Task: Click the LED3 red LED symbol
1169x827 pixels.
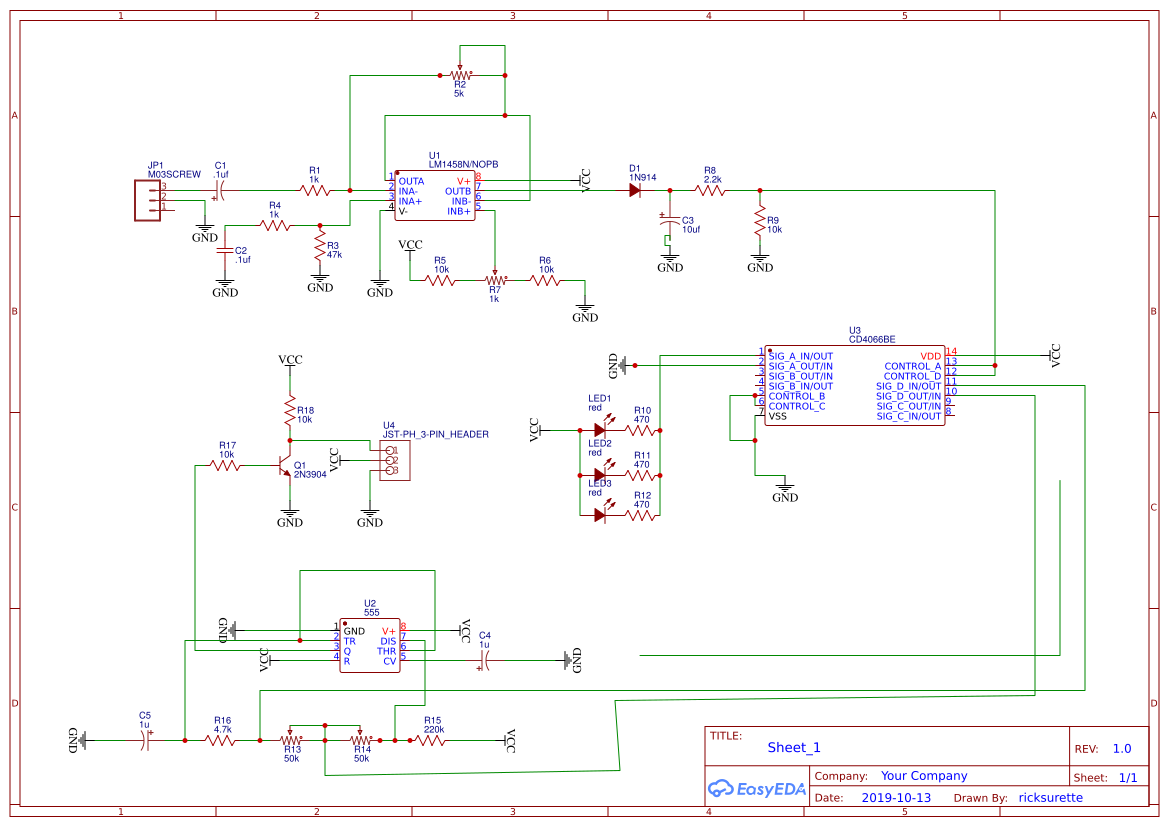Action: tap(600, 515)
